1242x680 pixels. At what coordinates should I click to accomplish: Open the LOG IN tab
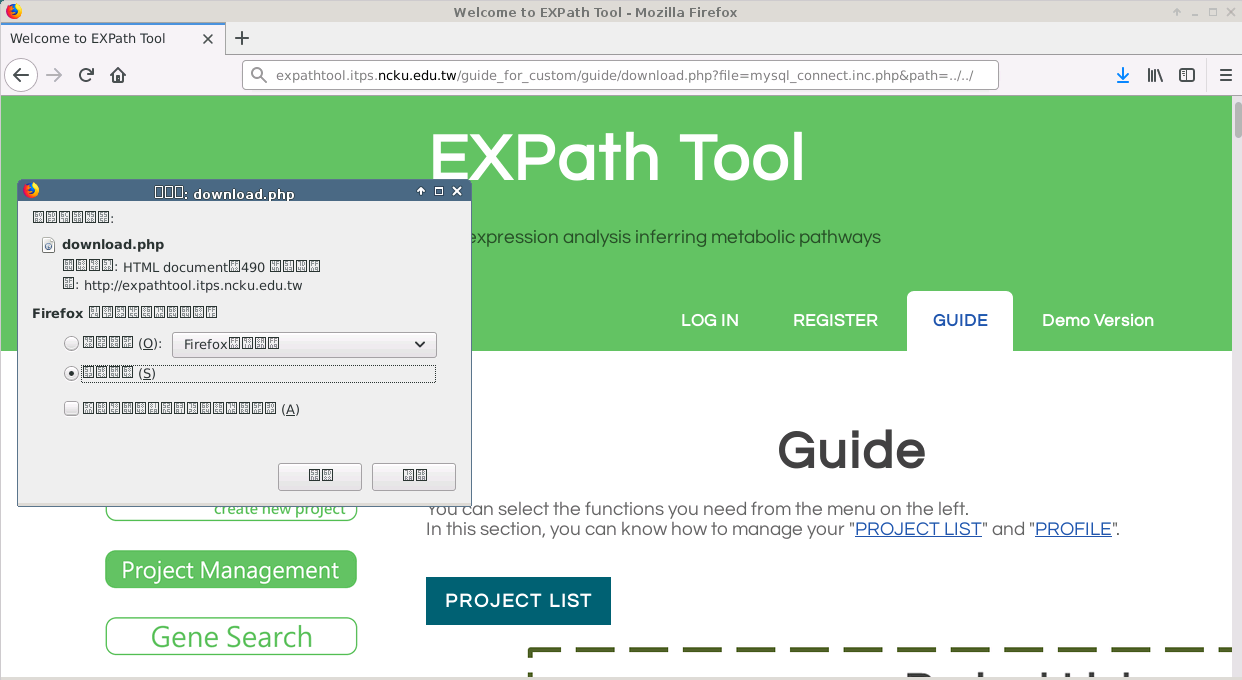pos(710,321)
